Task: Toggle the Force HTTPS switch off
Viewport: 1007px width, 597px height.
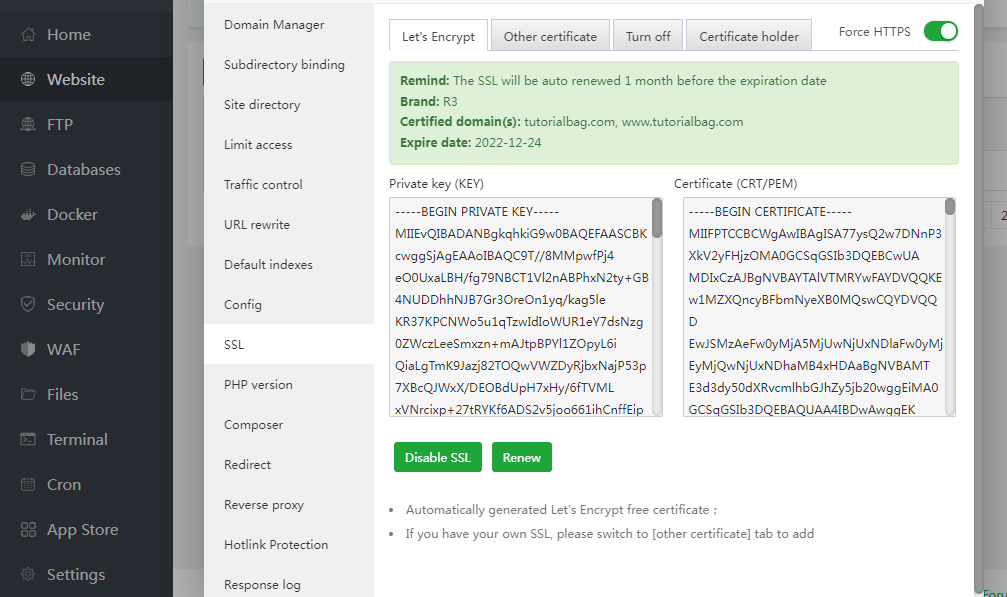Action: 940,31
